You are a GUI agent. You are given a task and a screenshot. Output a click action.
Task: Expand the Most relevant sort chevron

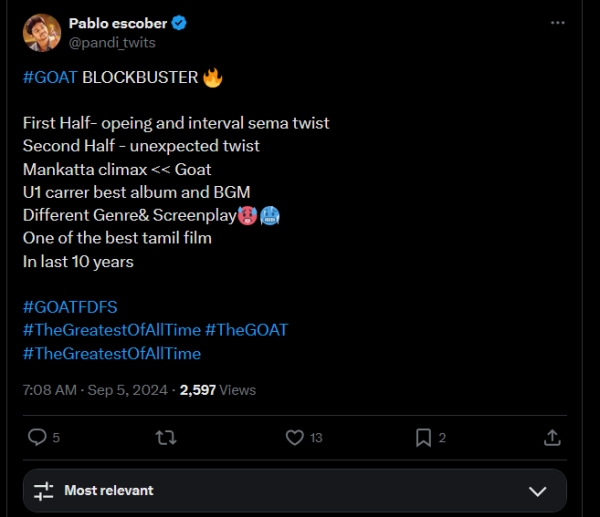pos(537,491)
